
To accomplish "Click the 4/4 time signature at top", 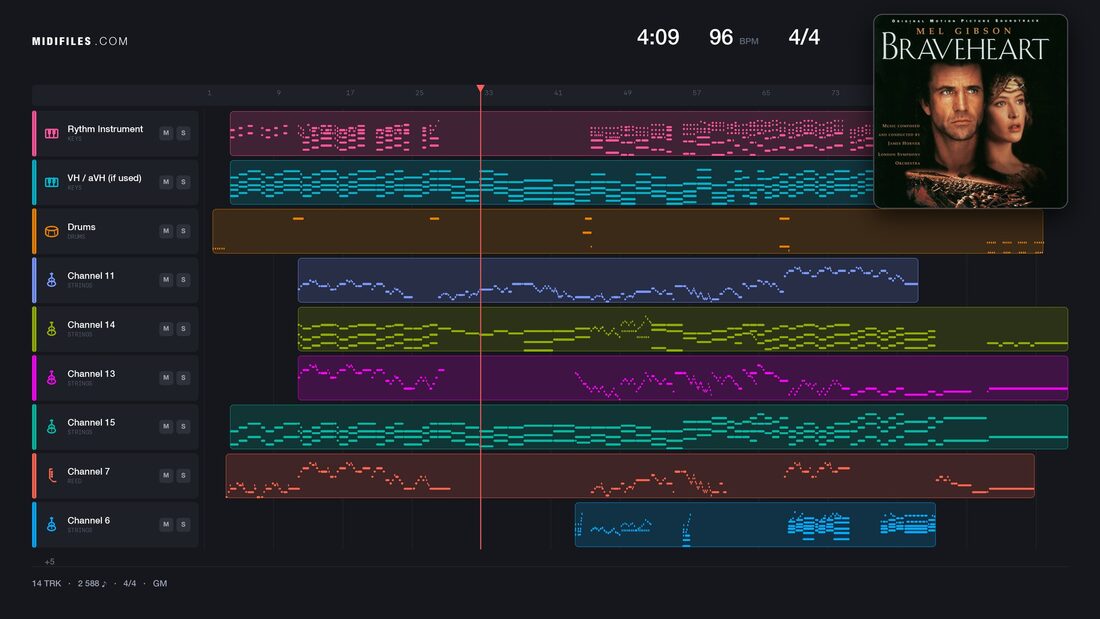I will 804,37.
